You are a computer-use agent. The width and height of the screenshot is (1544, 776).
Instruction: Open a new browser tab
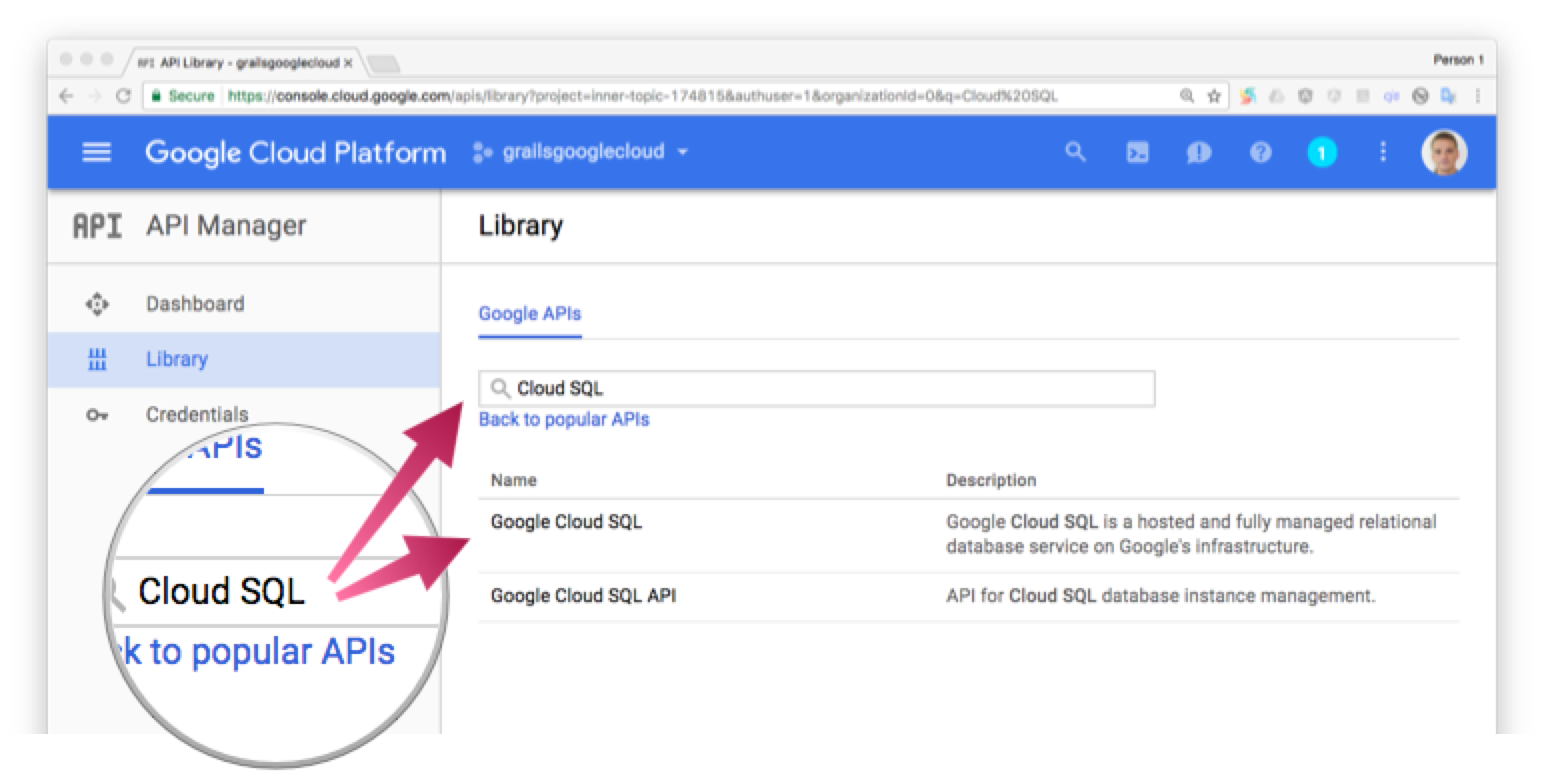[383, 64]
